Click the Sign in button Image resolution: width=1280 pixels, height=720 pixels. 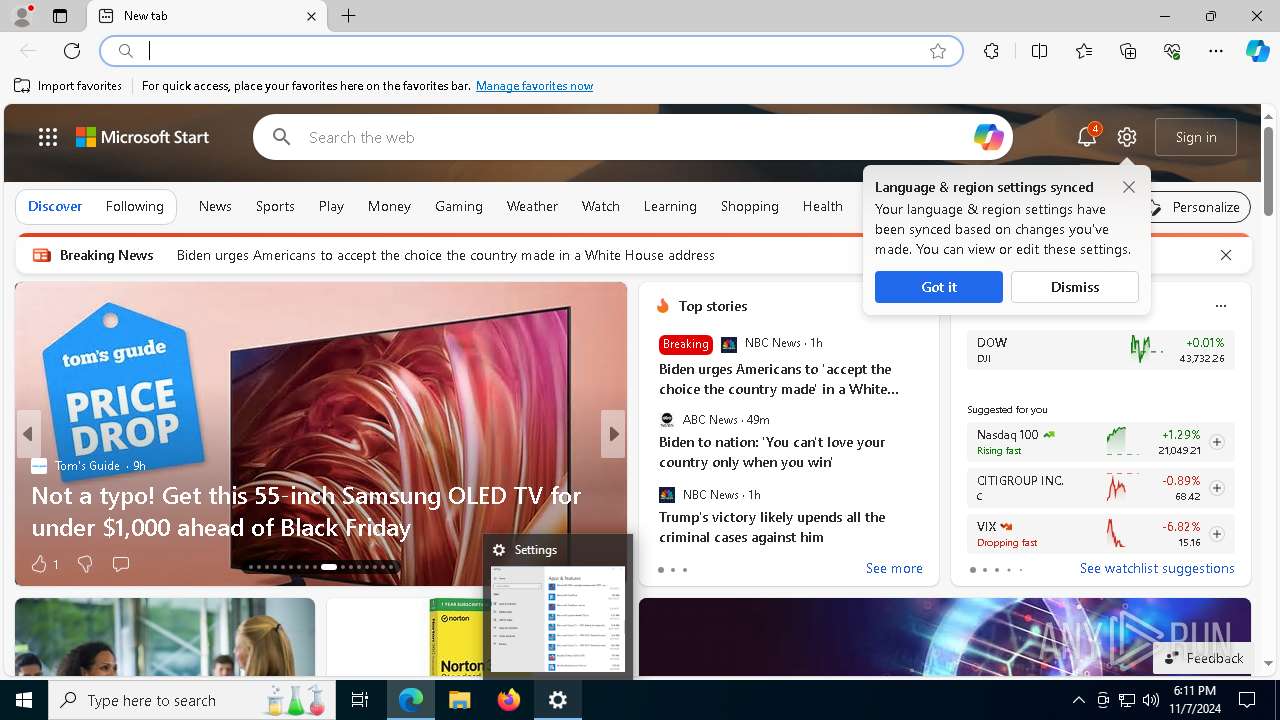[1196, 137]
